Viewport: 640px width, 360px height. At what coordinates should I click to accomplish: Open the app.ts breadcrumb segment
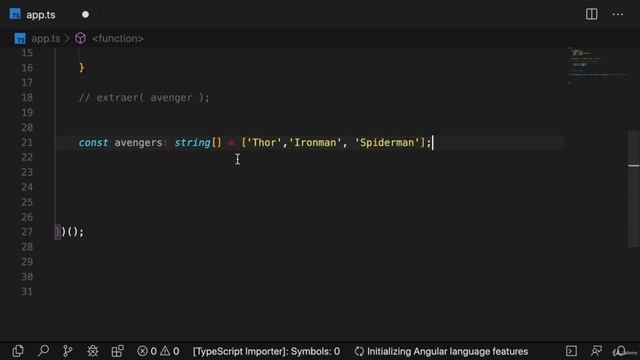[46, 38]
